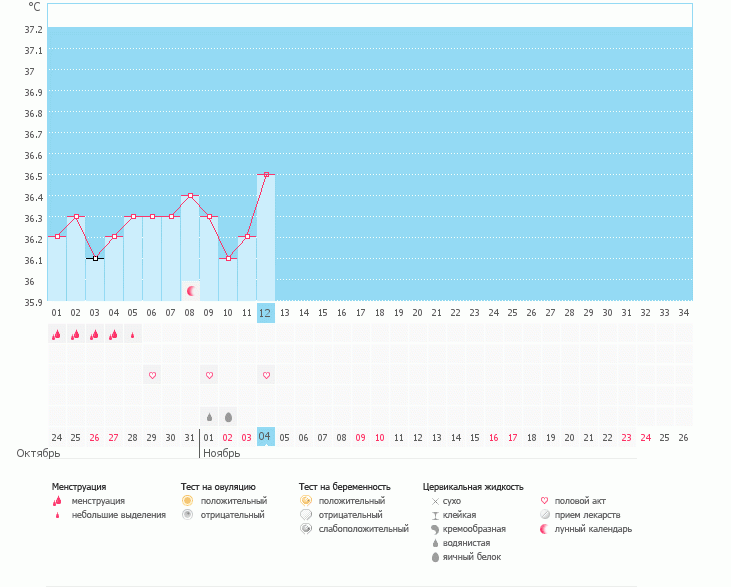Click the слабоположительный pregnancy test legend icon
Viewport: 731px width, 587px height.
click(306, 528)
